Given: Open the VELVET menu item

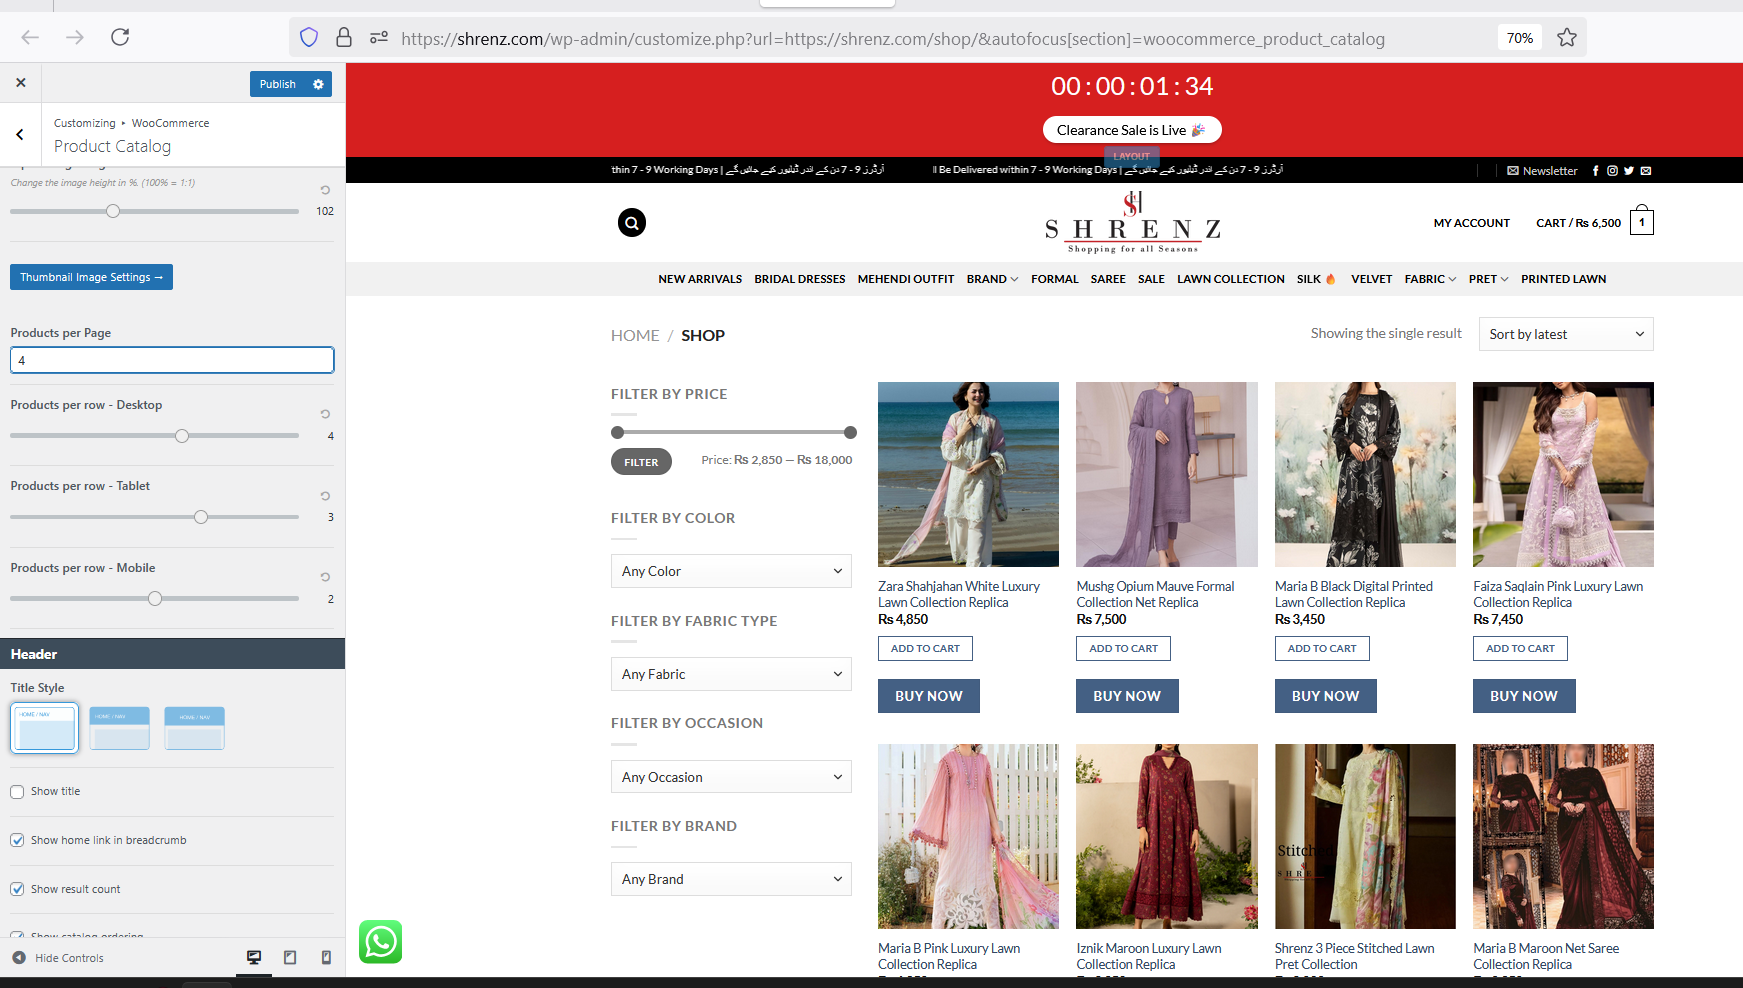Looking at the screenshot, I should [x=1371, y=279].
